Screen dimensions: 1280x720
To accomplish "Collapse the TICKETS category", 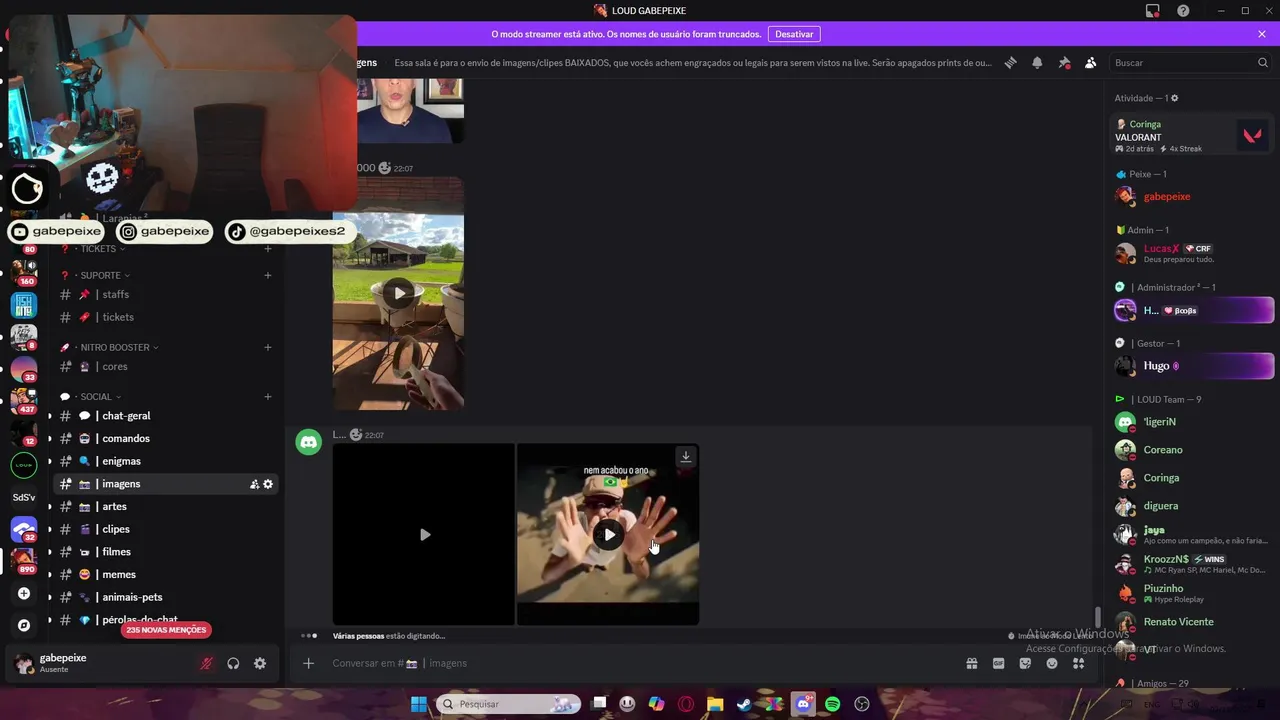I will coord(98,248).
